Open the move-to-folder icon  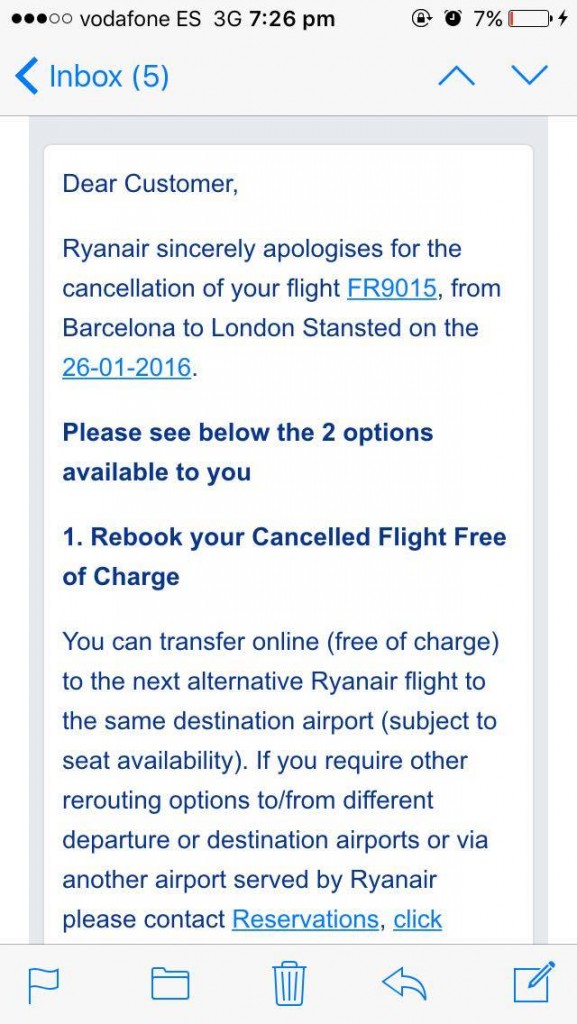pyautogui.click(x=170, y=984)
